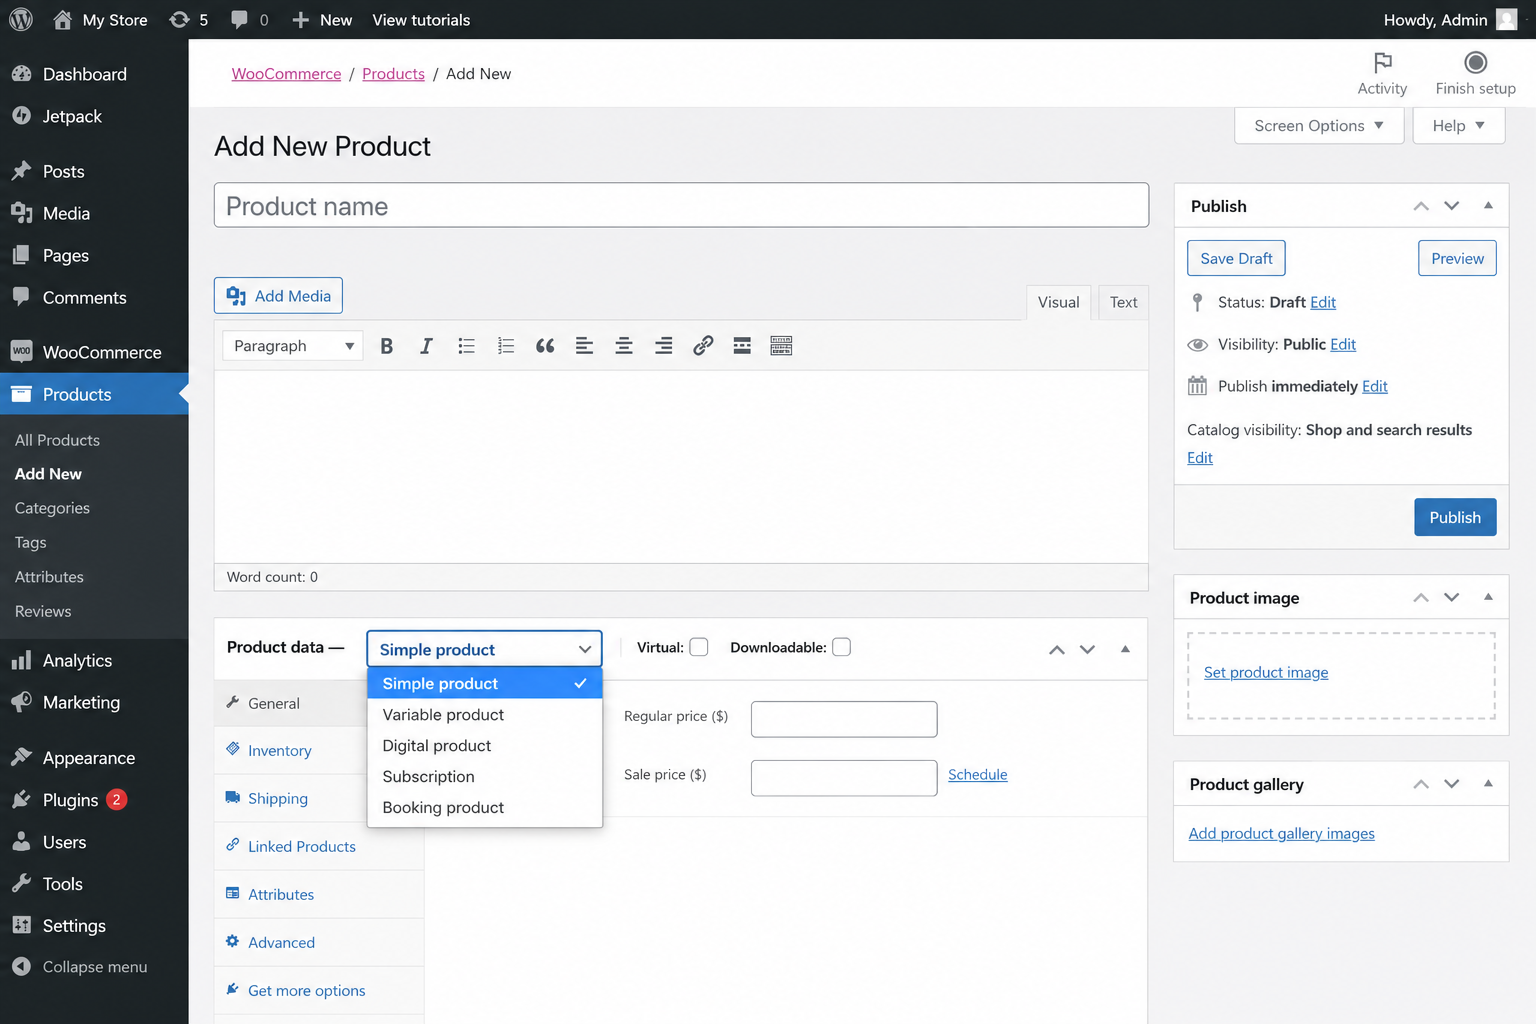Insert Read More tag icon
This screenshot has width=1536, height=1024.
coord(742,346)
